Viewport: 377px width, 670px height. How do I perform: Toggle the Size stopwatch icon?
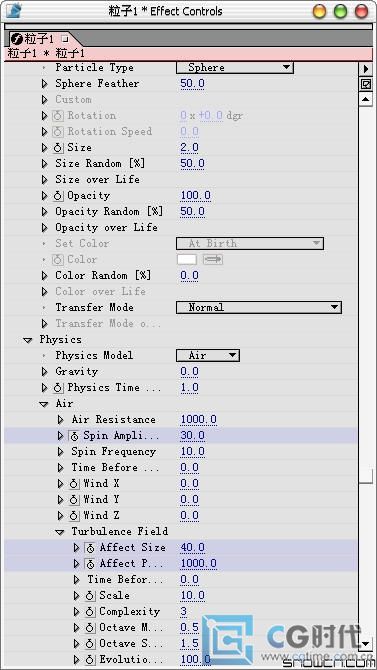coord(58,148)
